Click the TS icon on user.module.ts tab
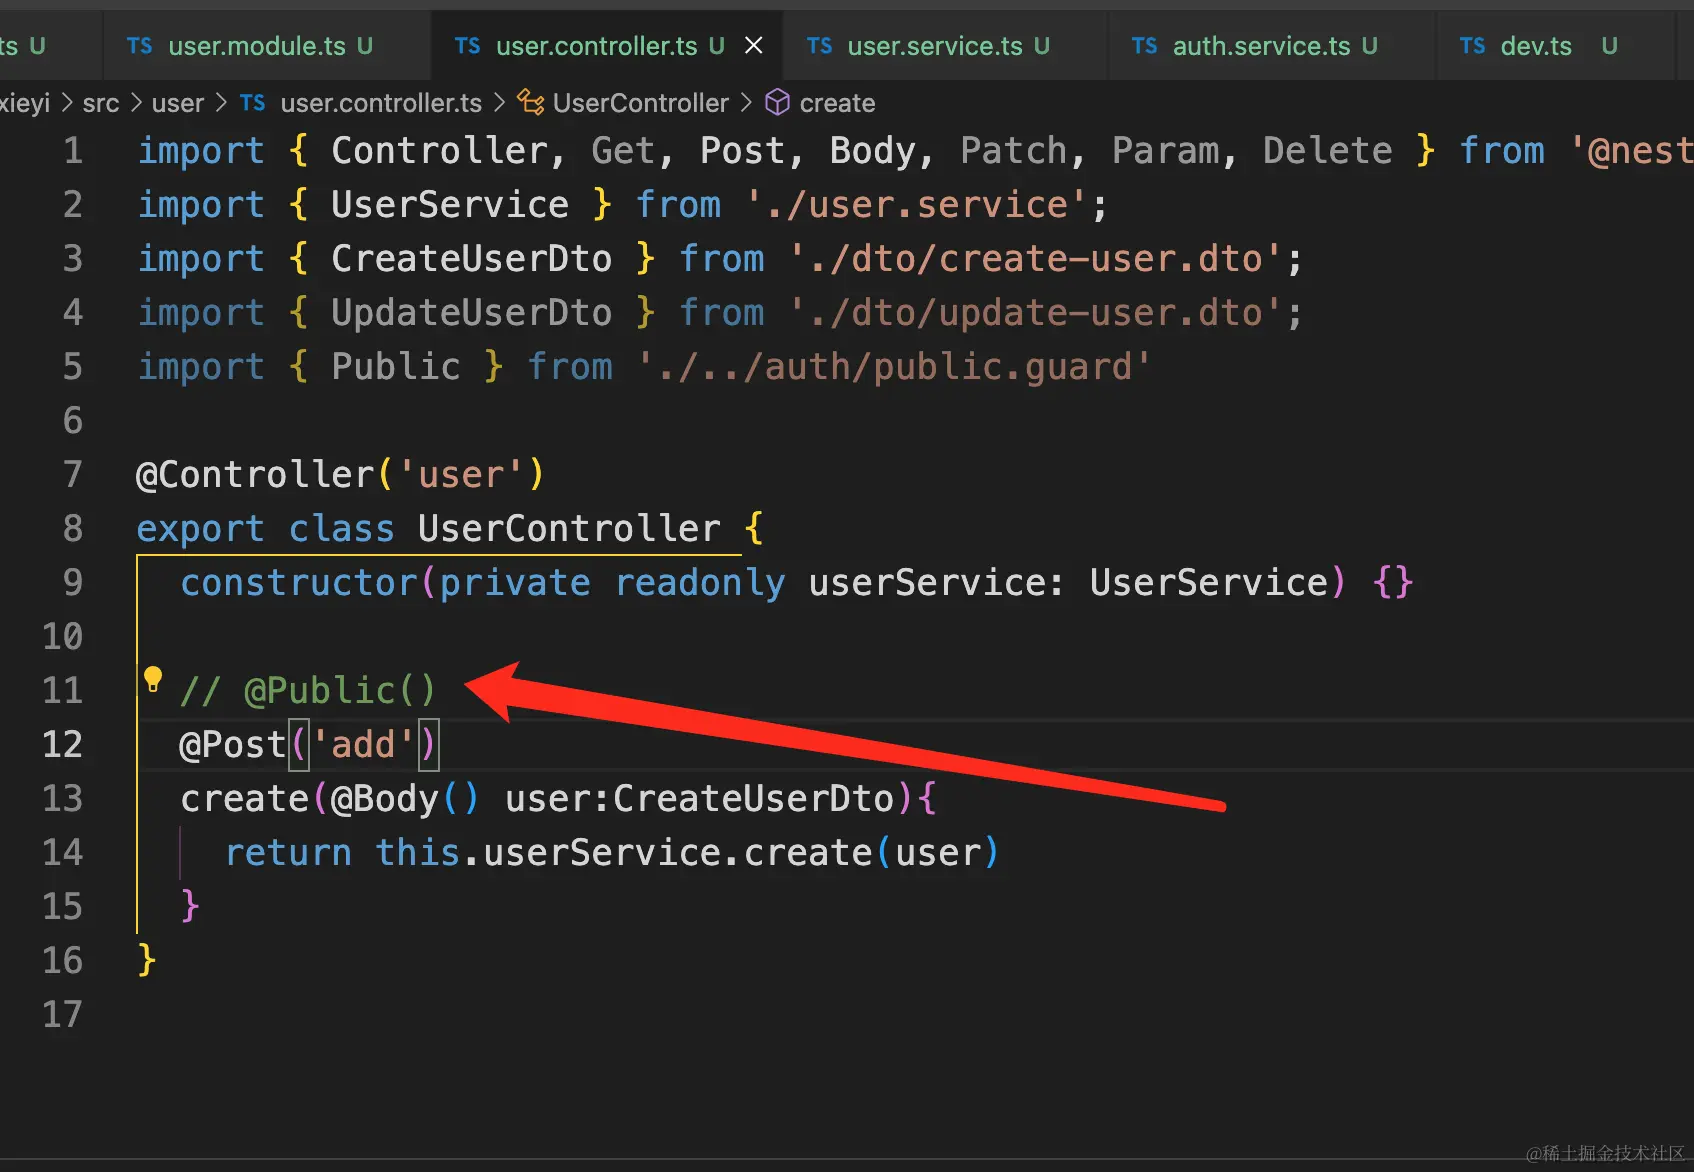 pyautogui.click(x=140, y=46)
